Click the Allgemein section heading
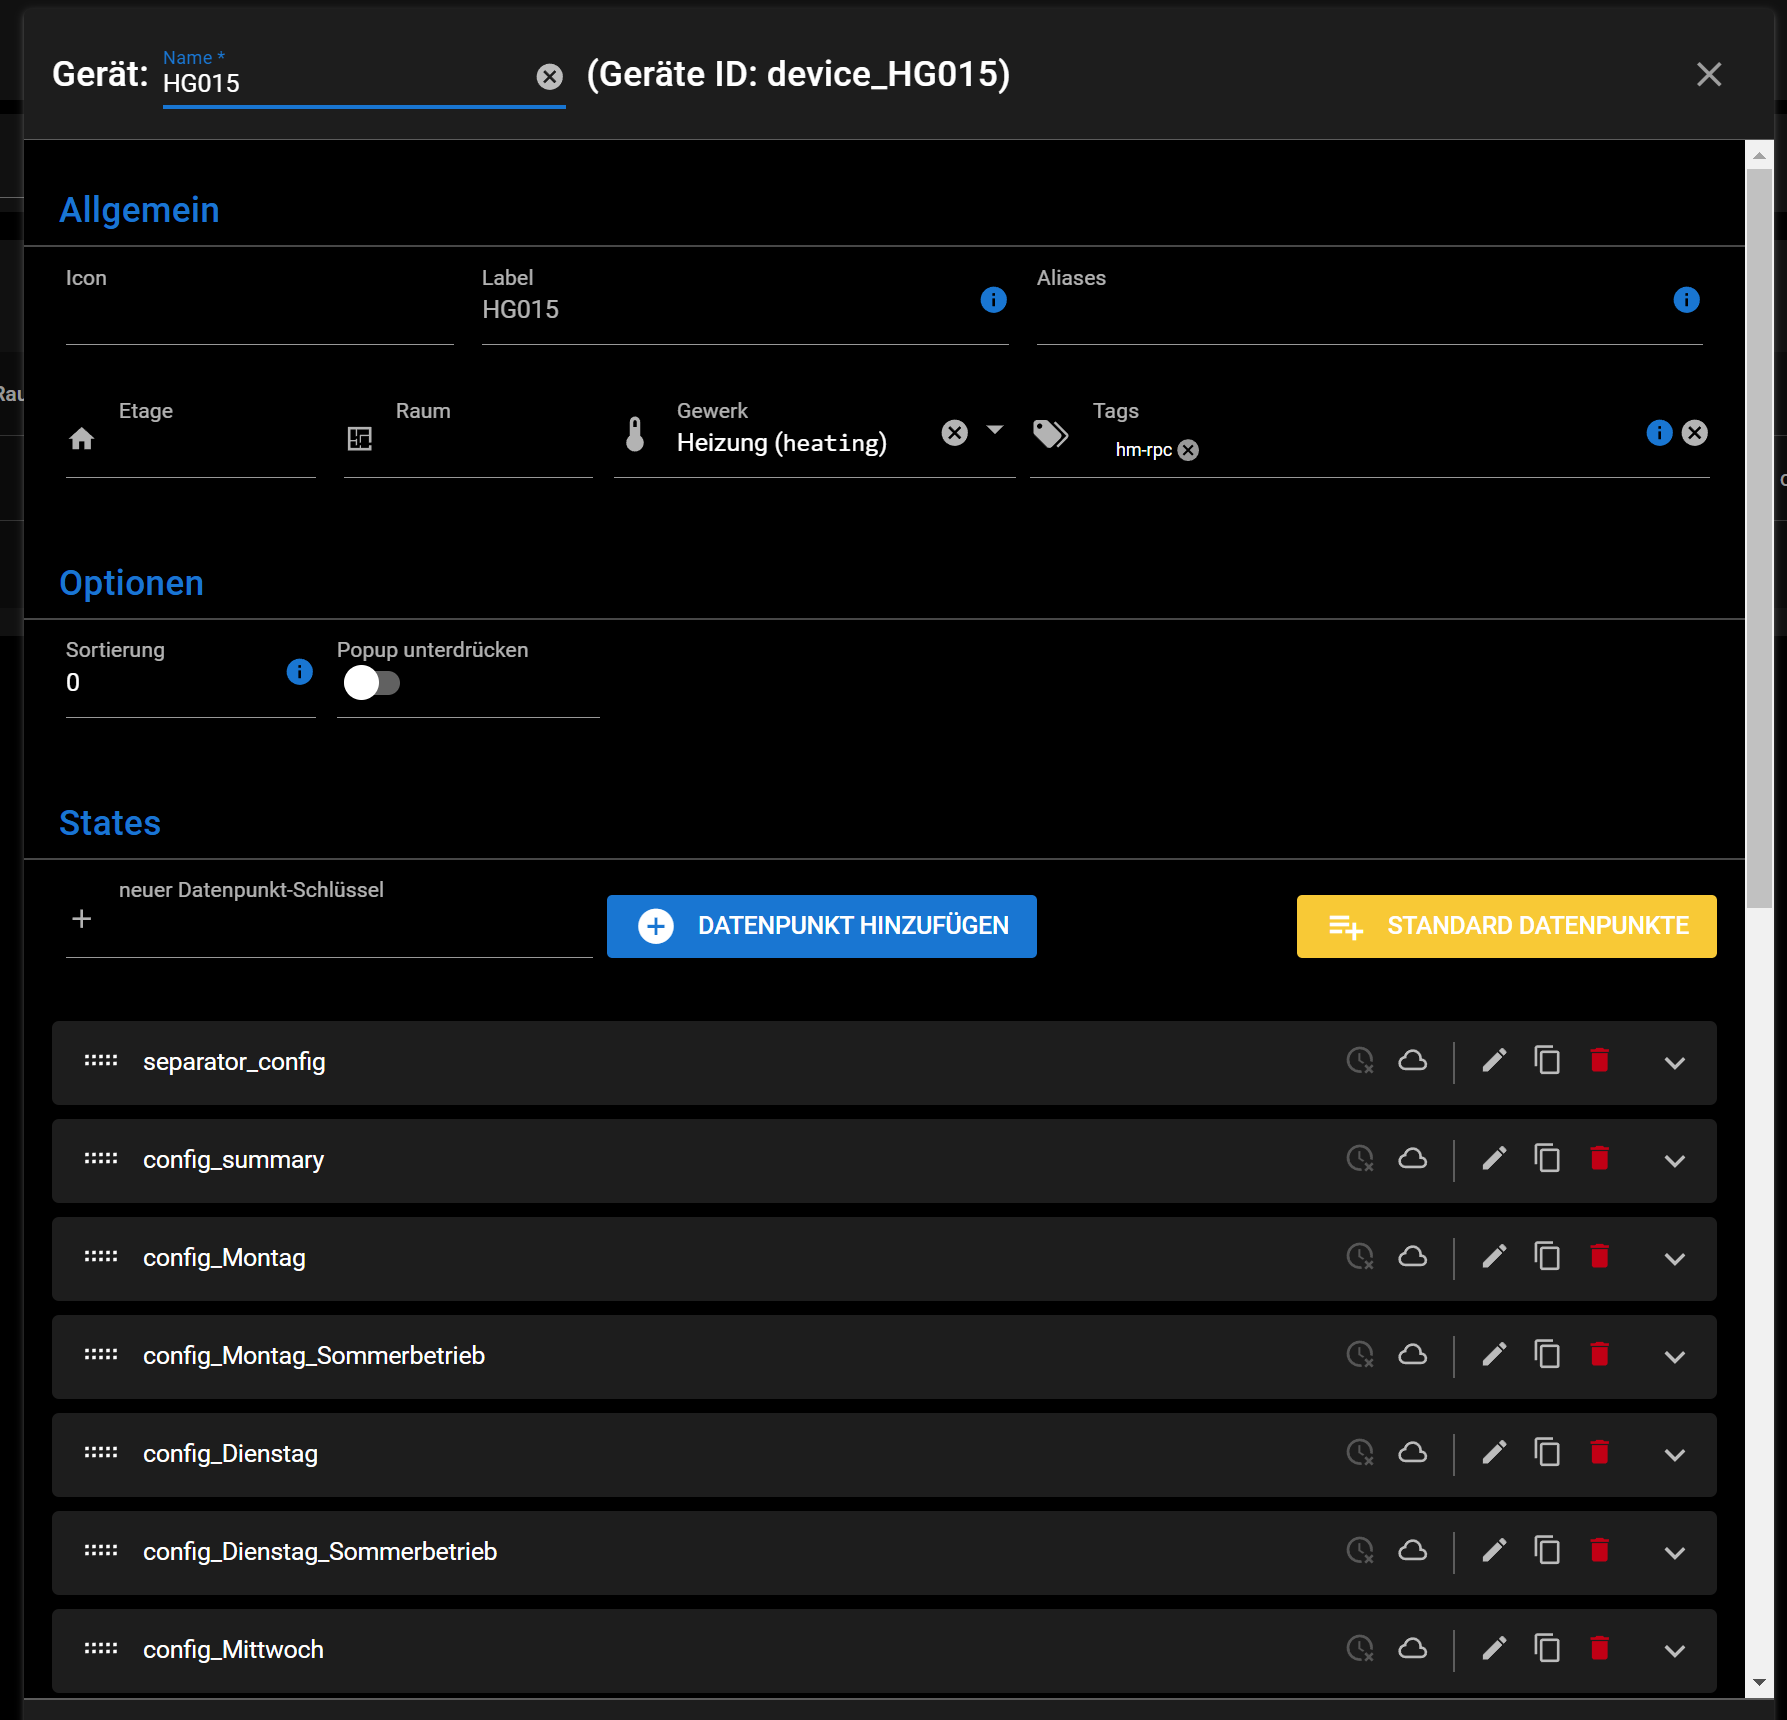 139,210
